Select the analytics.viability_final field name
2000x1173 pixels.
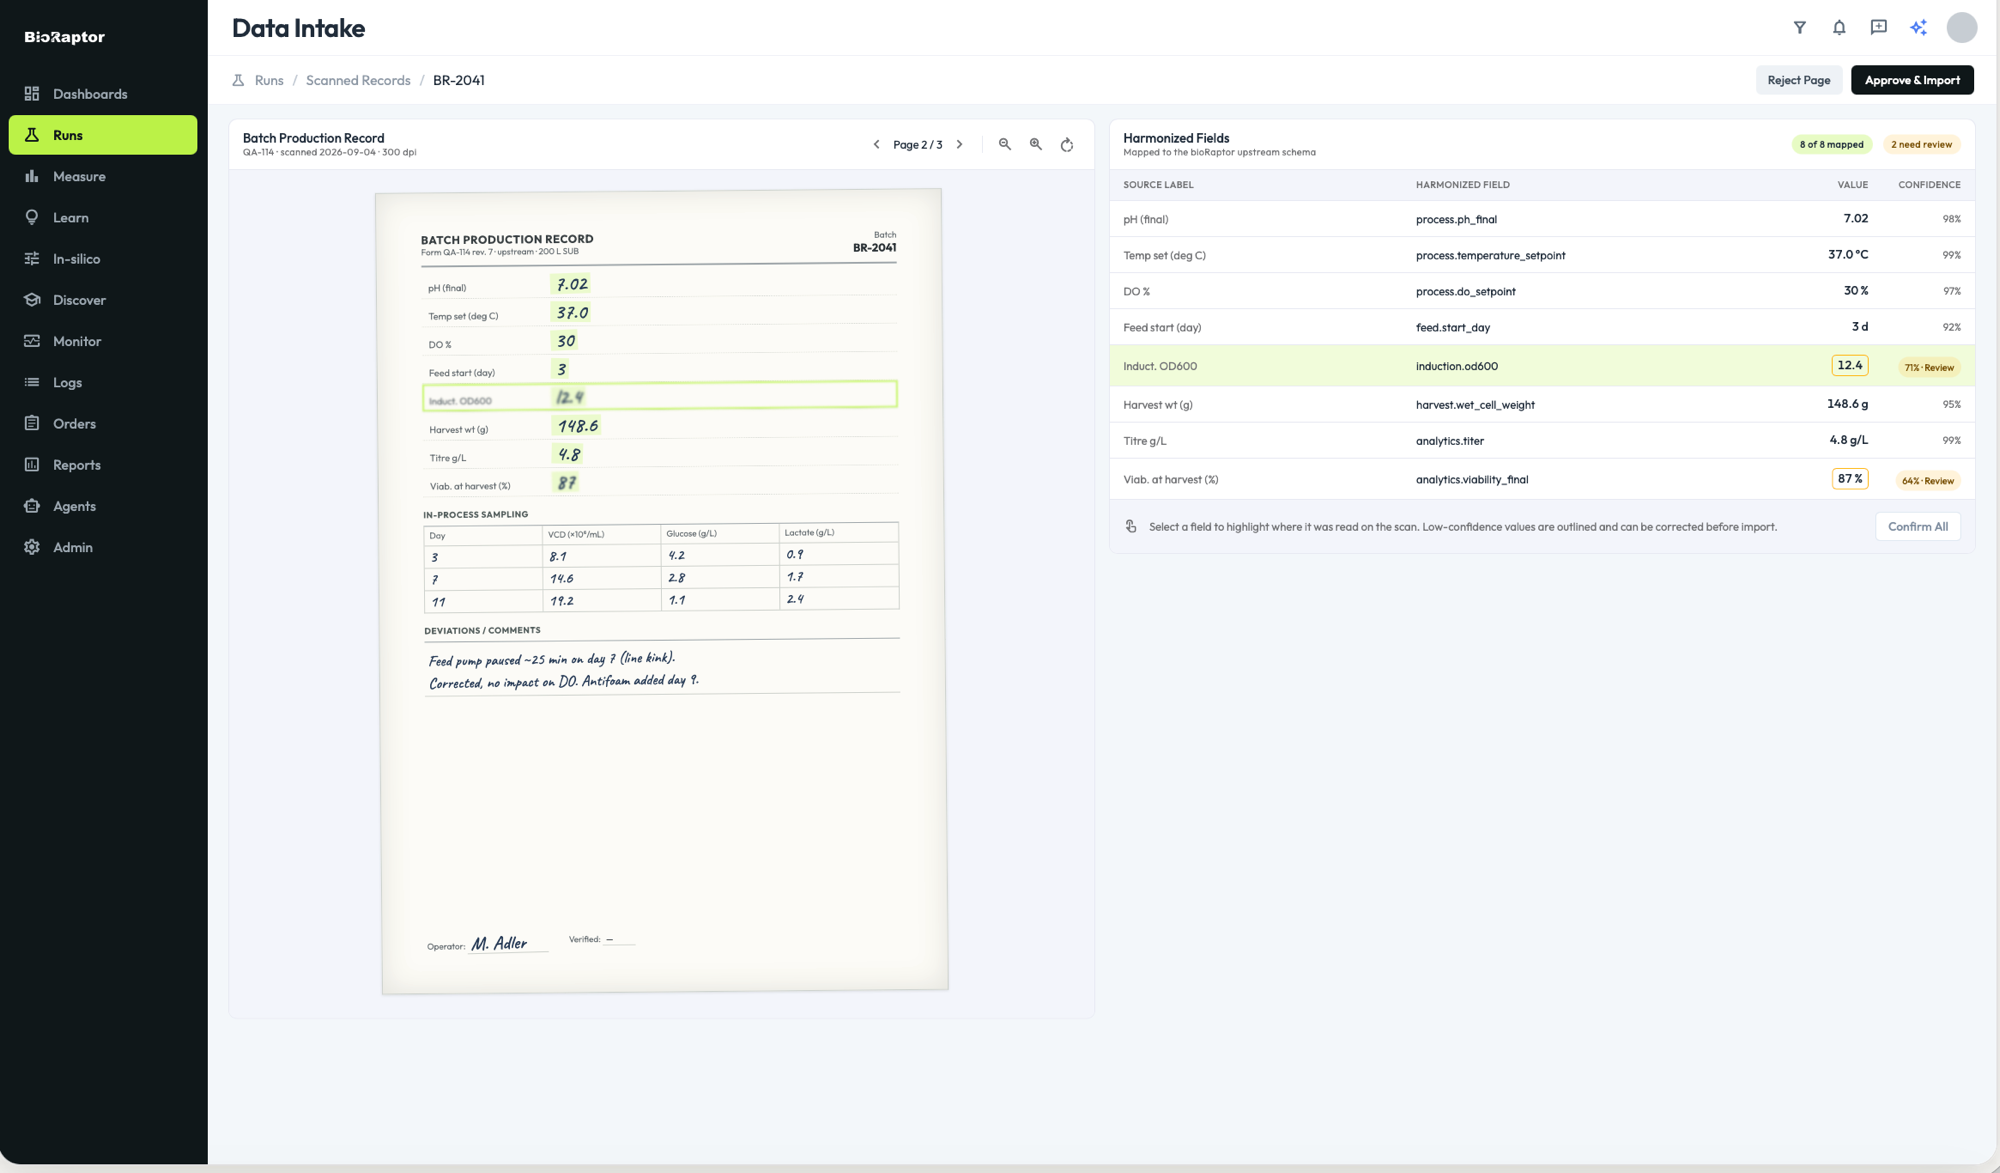pos(1471,480)
